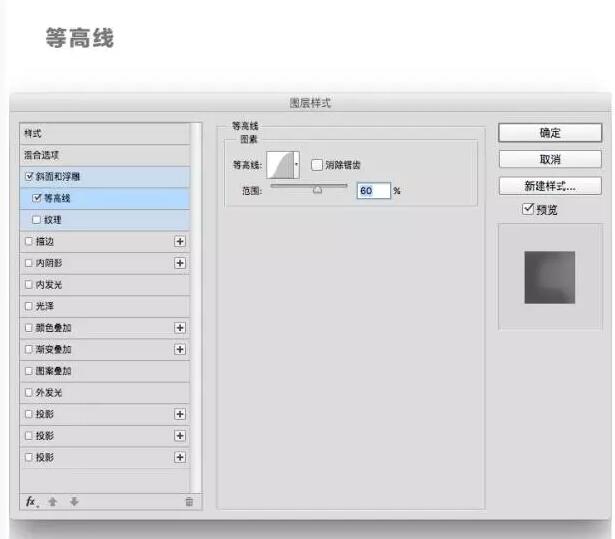Toggle the 预览 preview checkbox
This screenshot has height=539, width=615.
tap(528, 209)
